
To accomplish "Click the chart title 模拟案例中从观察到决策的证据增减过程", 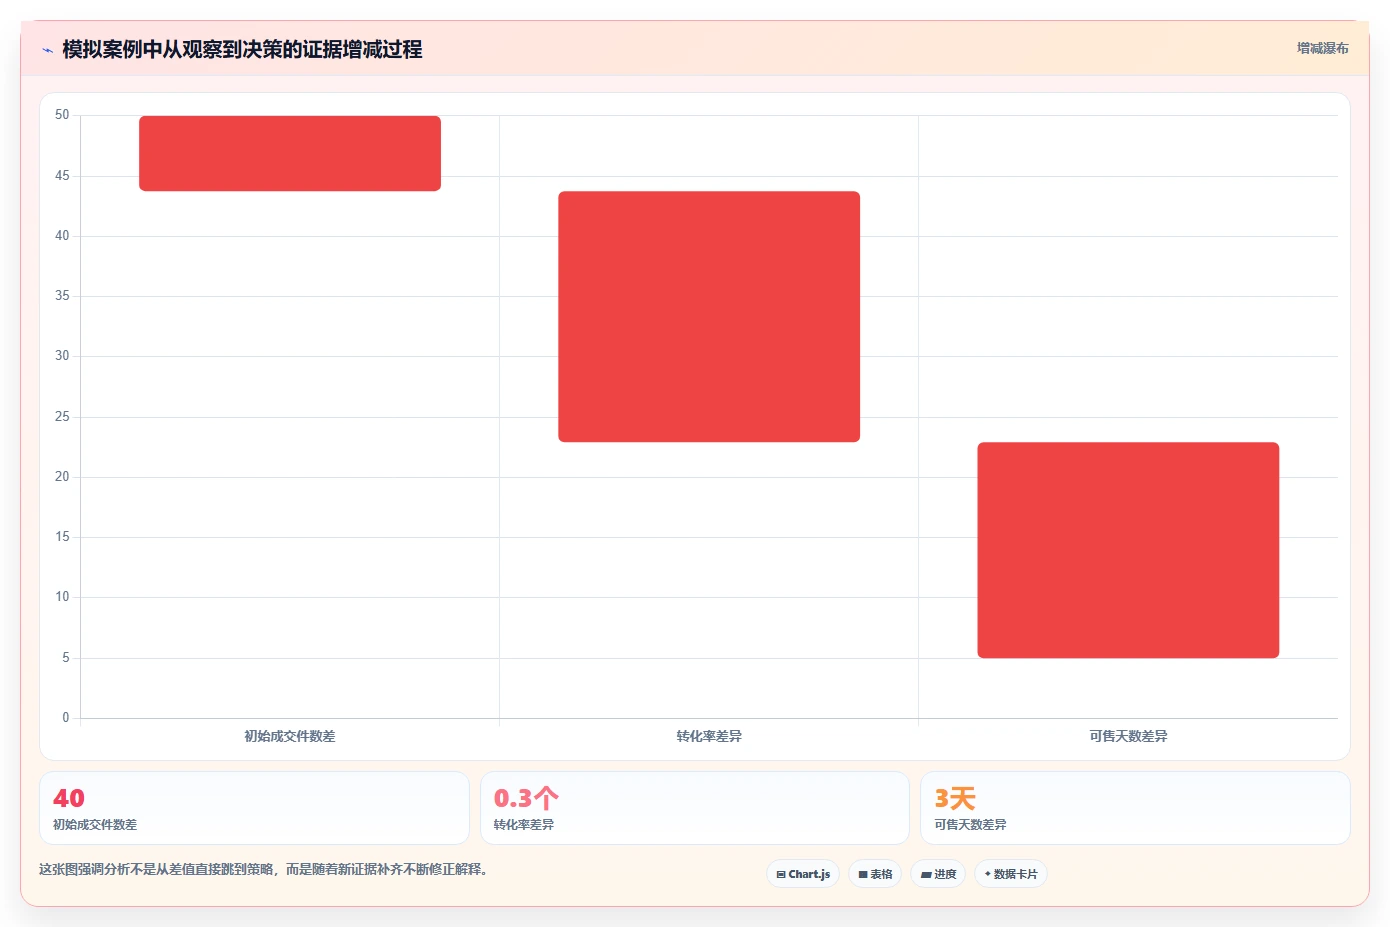I will click(242, 49).
